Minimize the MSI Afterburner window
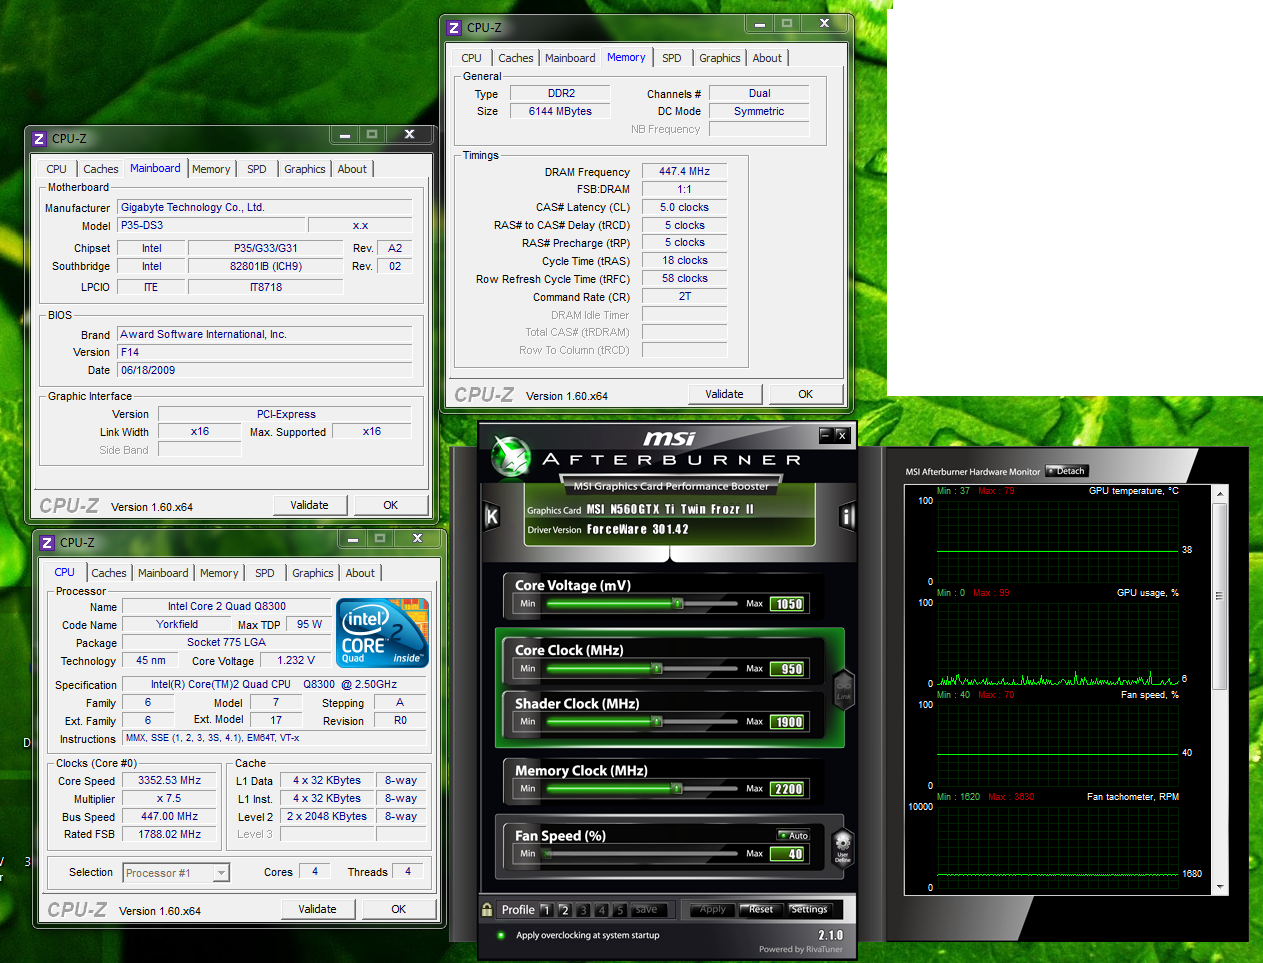 [x=825, y=435]
